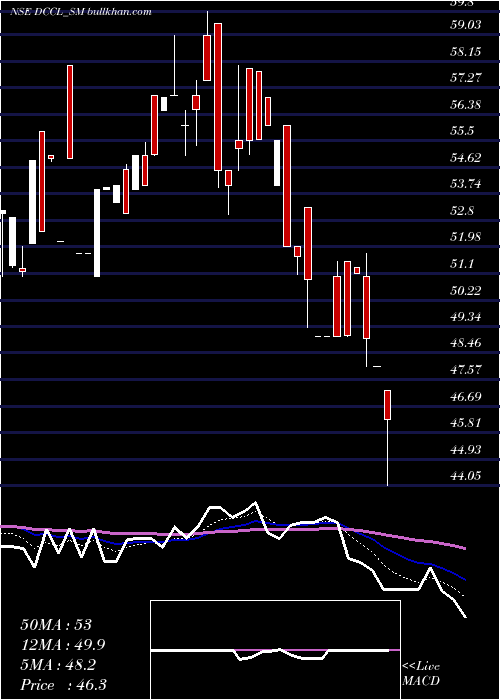Click the 49.34 price axis label
The height and width of the screenshot is (700, 500).
[x=466, y=317]
